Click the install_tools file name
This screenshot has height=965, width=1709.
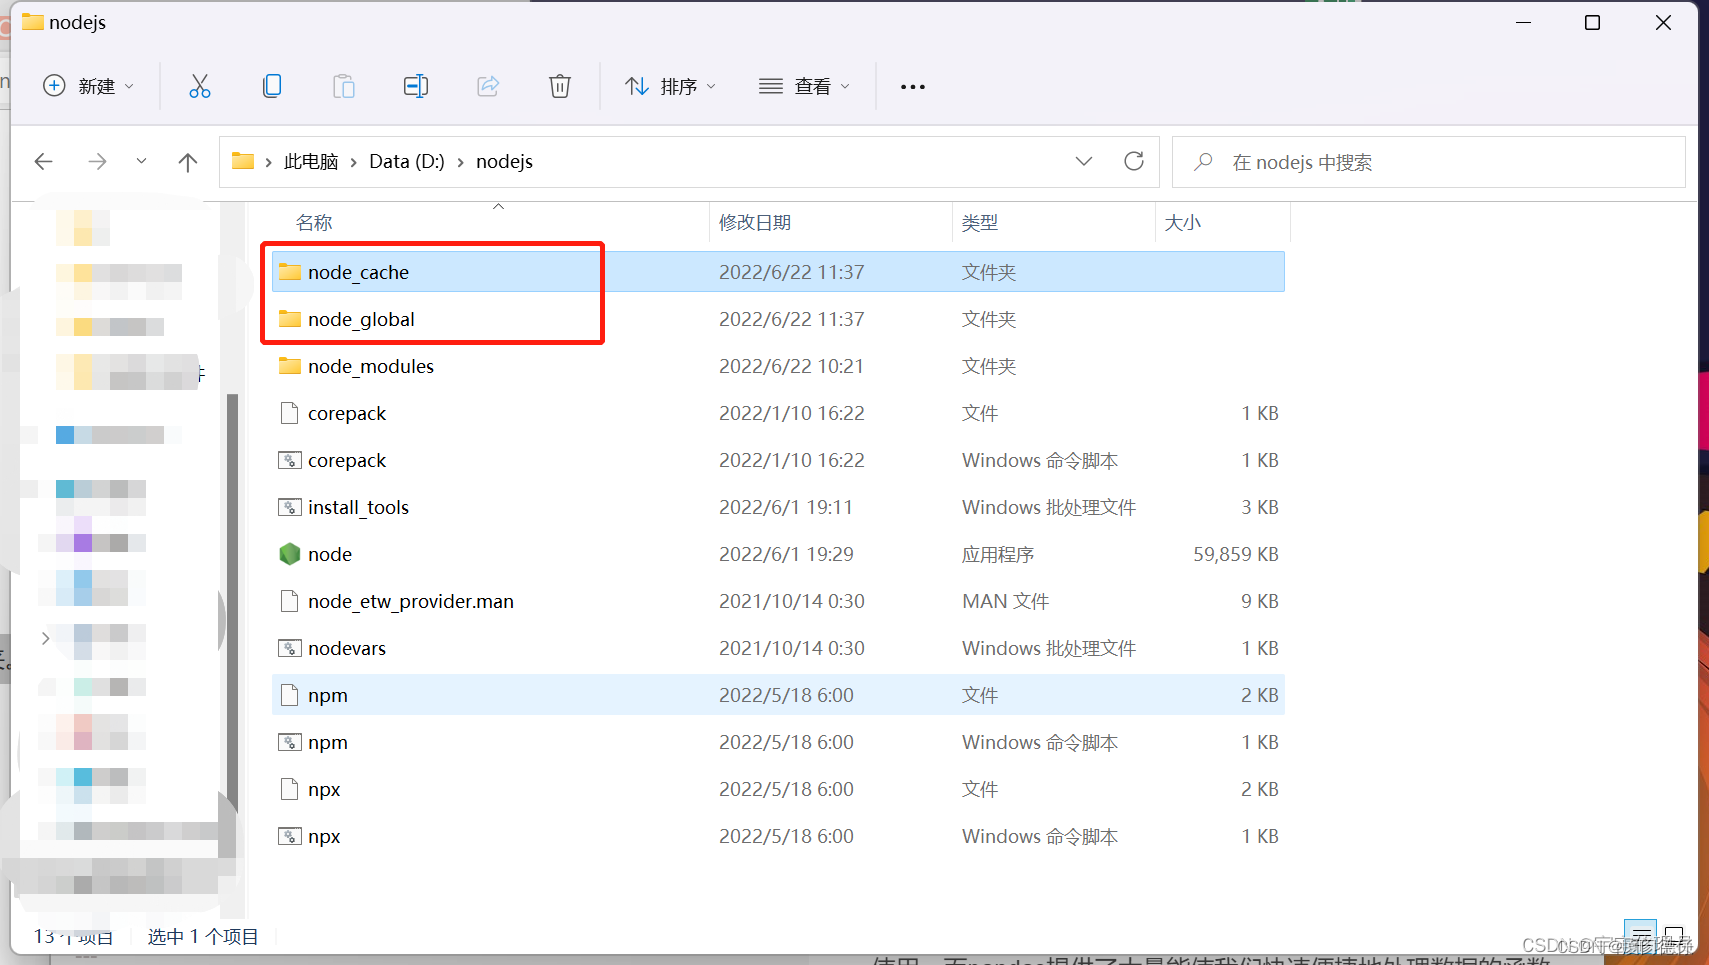[x=358, y=507]
